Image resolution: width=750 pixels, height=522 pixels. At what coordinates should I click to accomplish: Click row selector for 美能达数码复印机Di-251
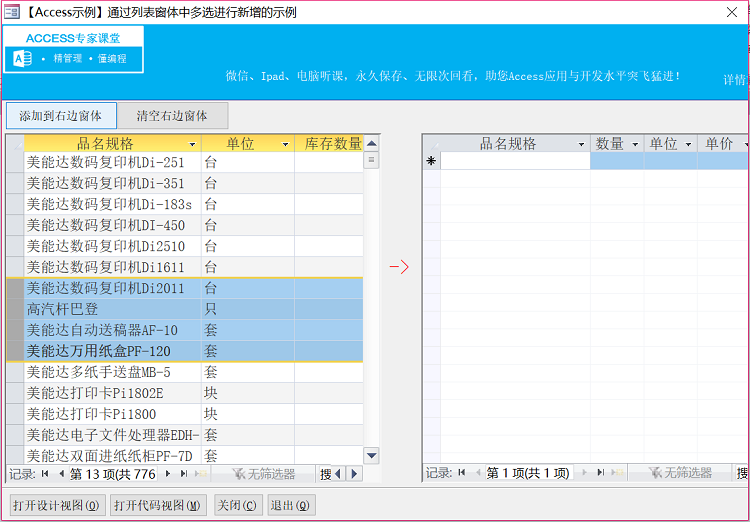click(x=15, y=162)
